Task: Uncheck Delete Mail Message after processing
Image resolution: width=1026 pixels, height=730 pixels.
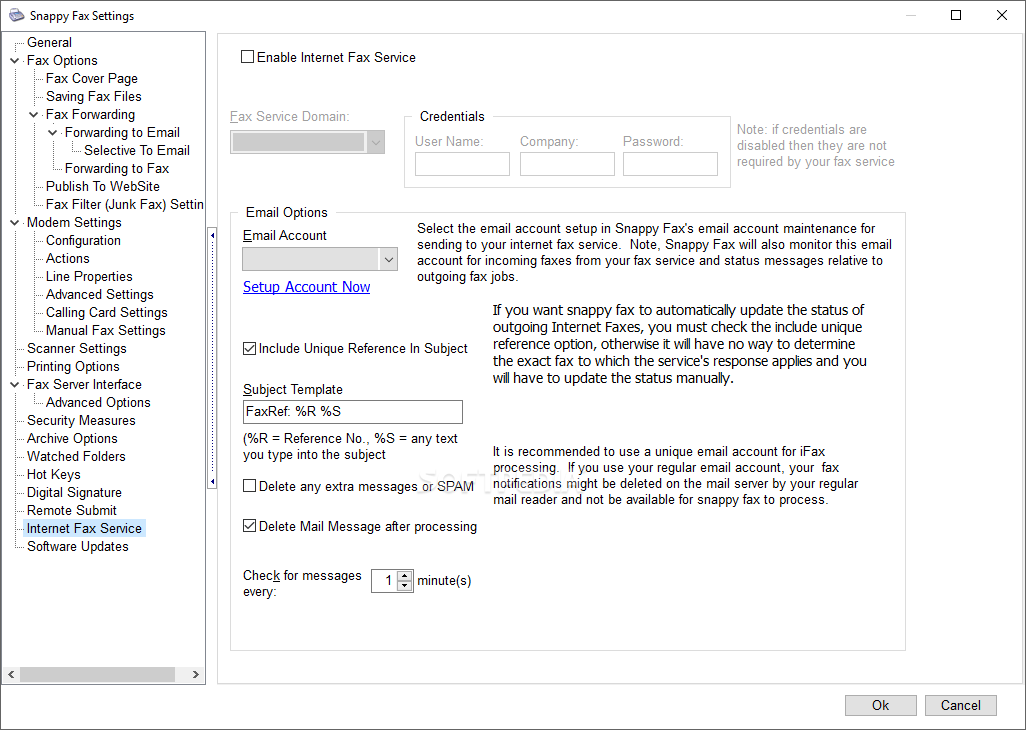Action: (249, 526)
